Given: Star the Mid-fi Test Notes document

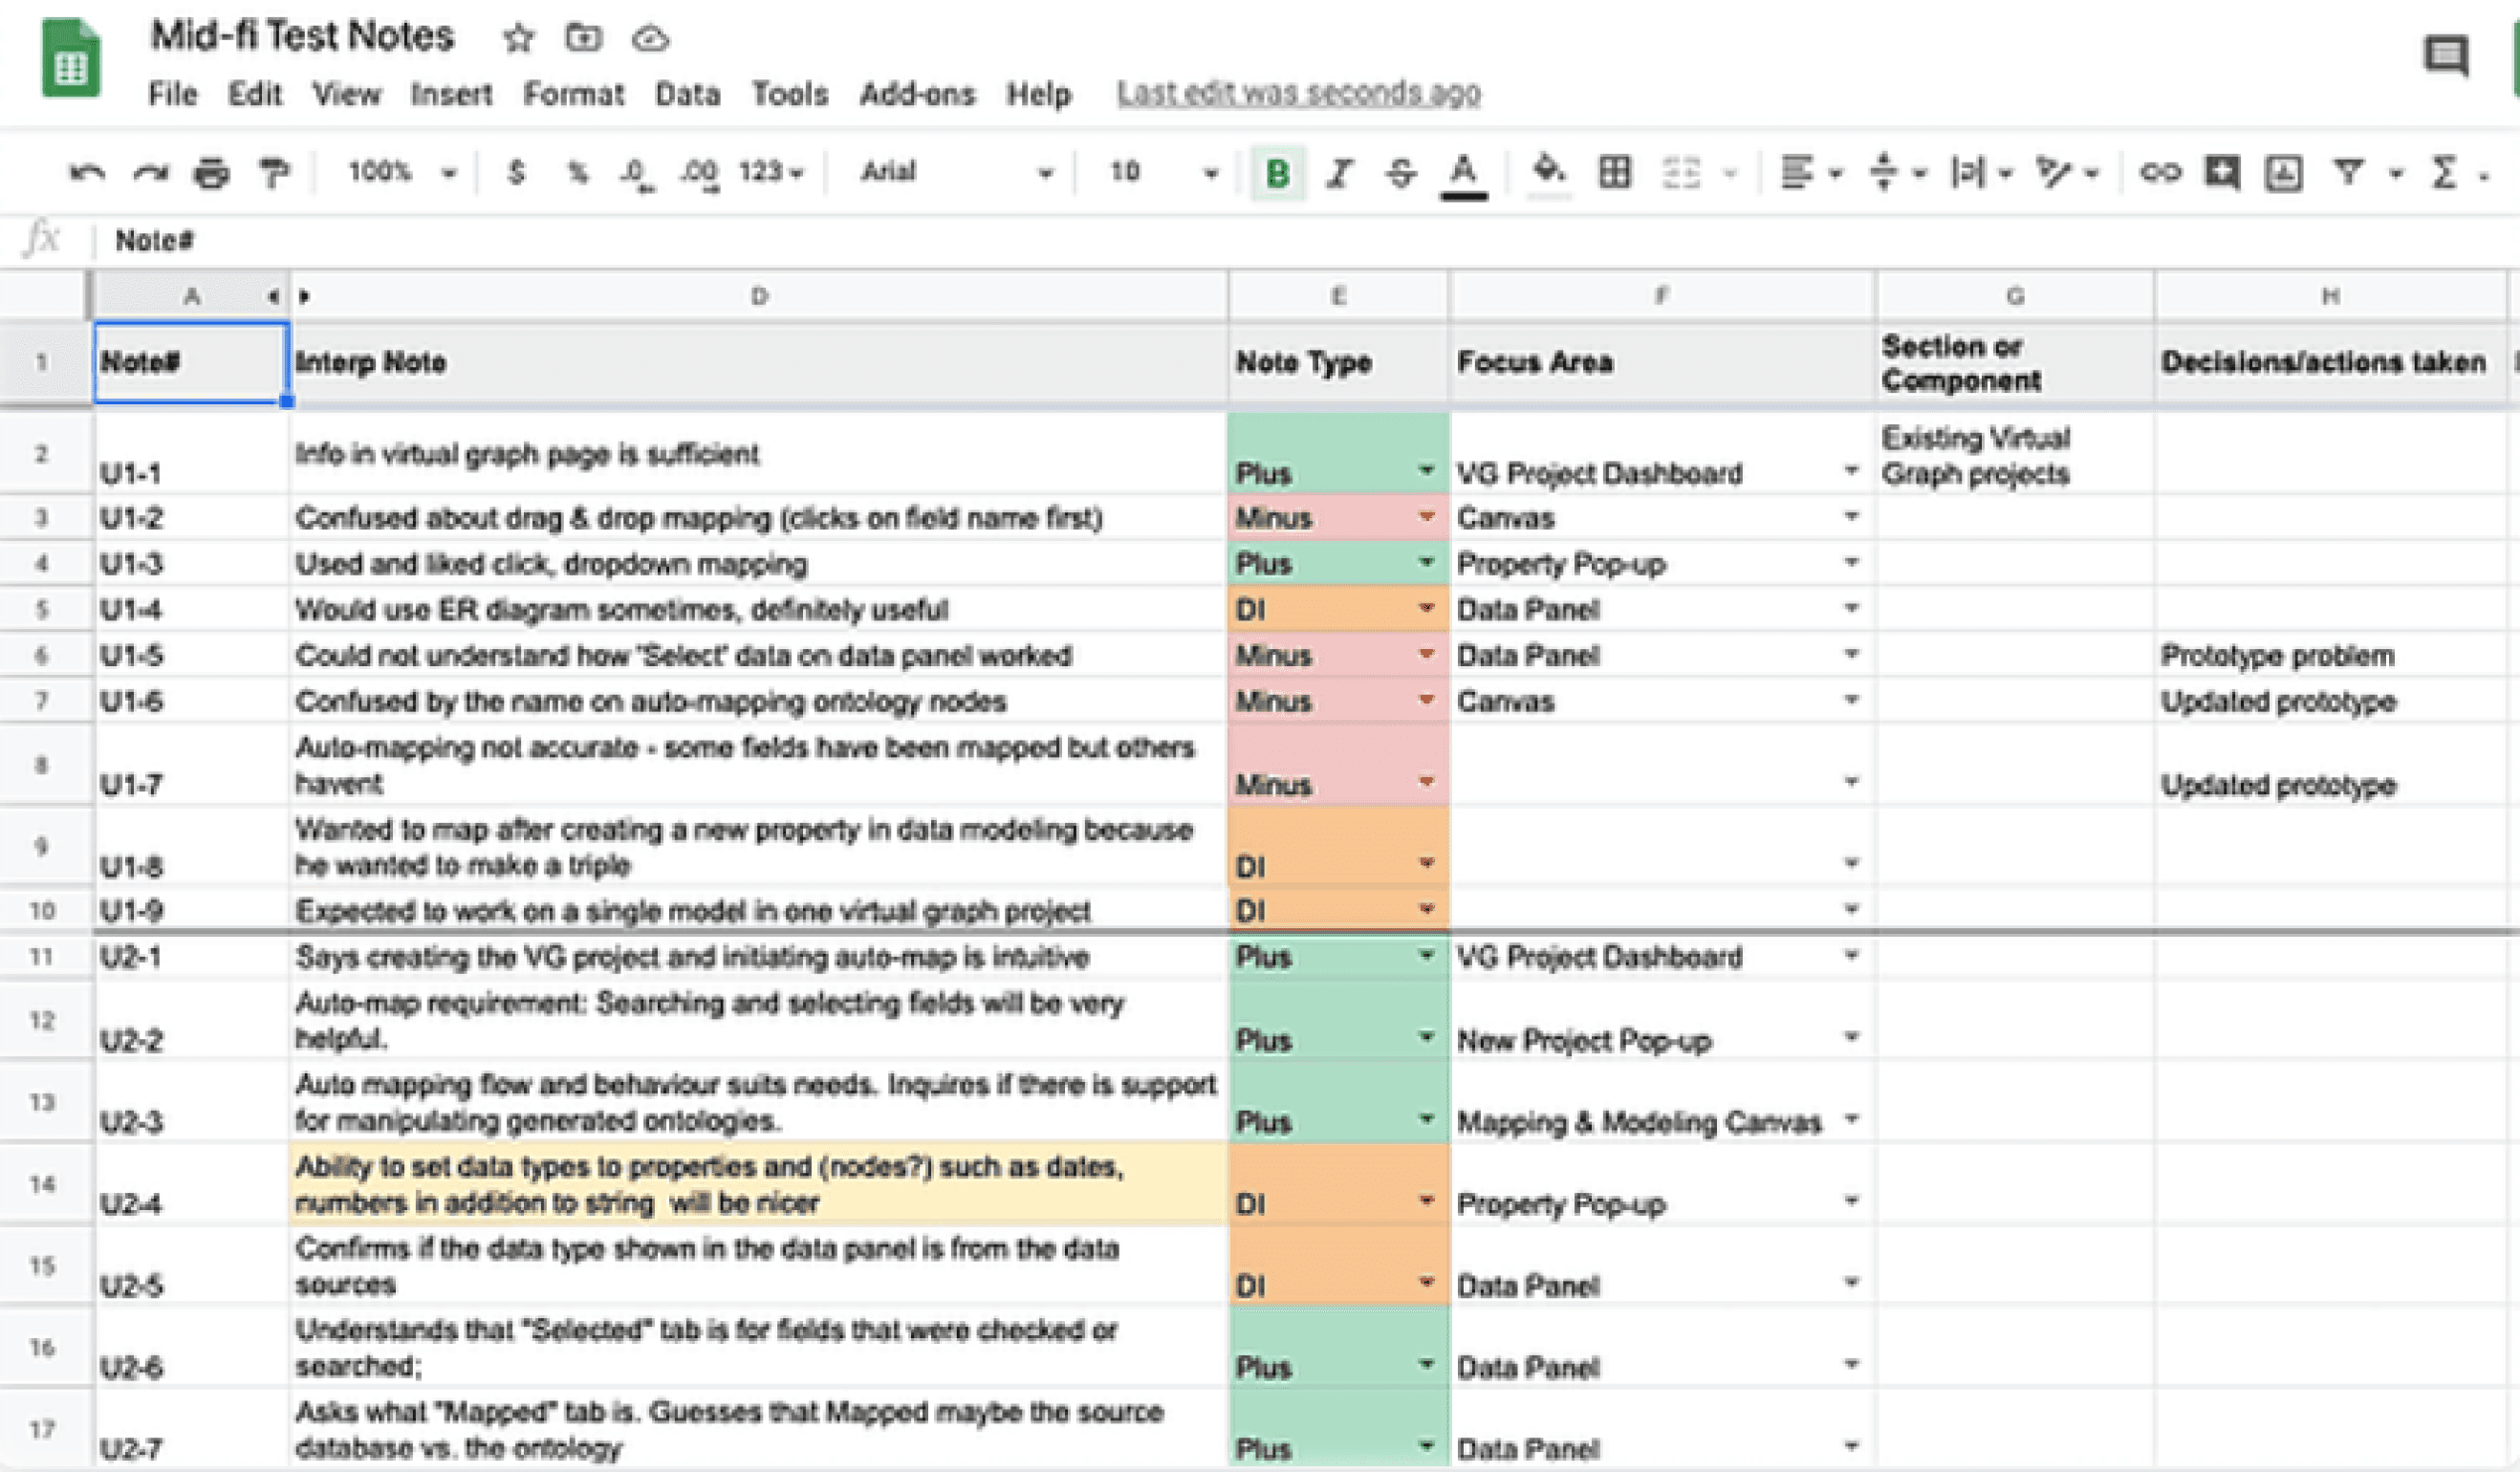Looking at the screenshot, I should pyautogui.click(x=518, y=39).
